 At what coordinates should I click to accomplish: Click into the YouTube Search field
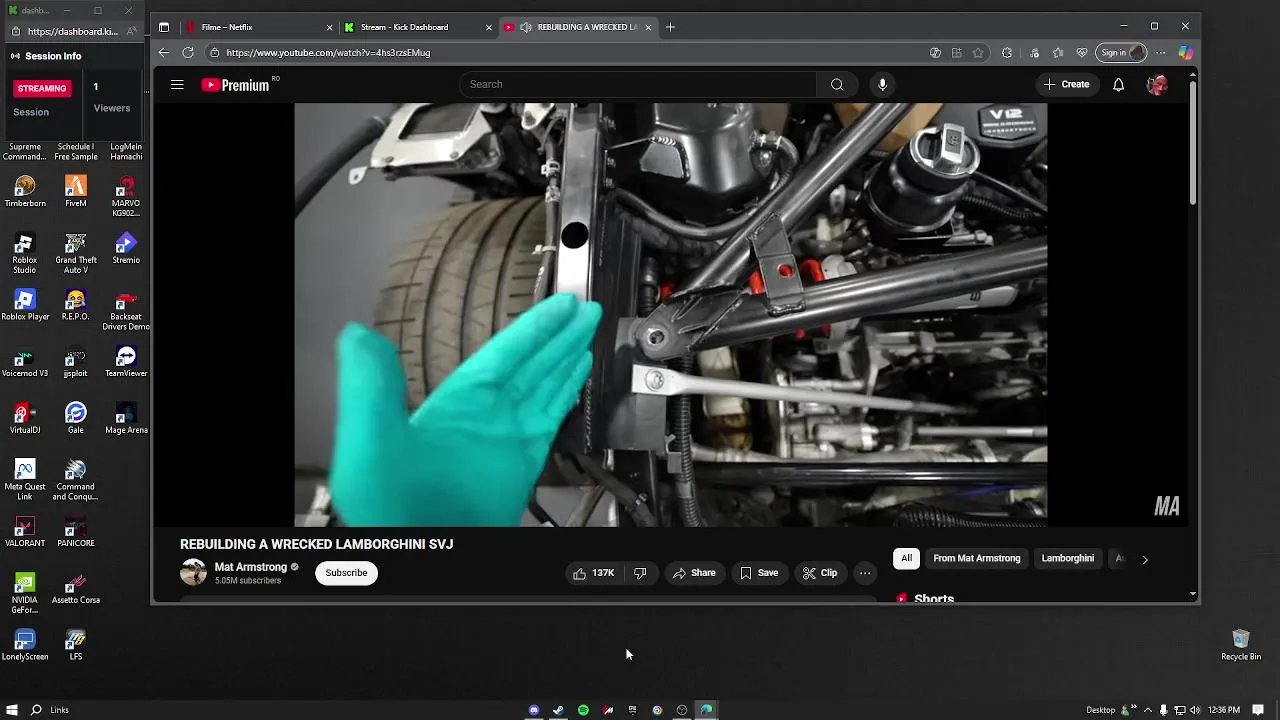click(x=638, y=85)
